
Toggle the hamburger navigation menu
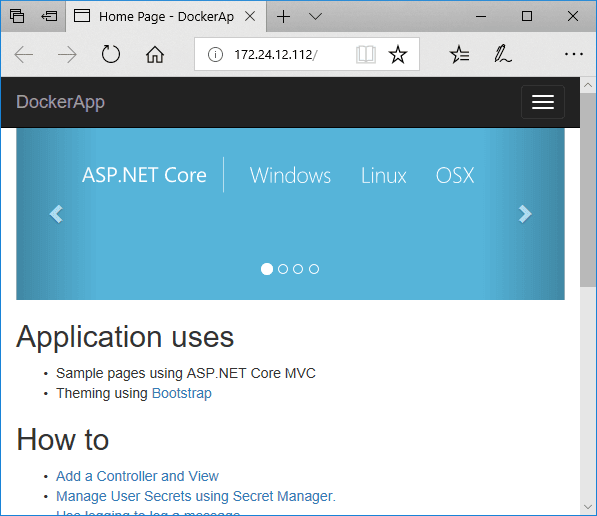(x=543, y=102)
